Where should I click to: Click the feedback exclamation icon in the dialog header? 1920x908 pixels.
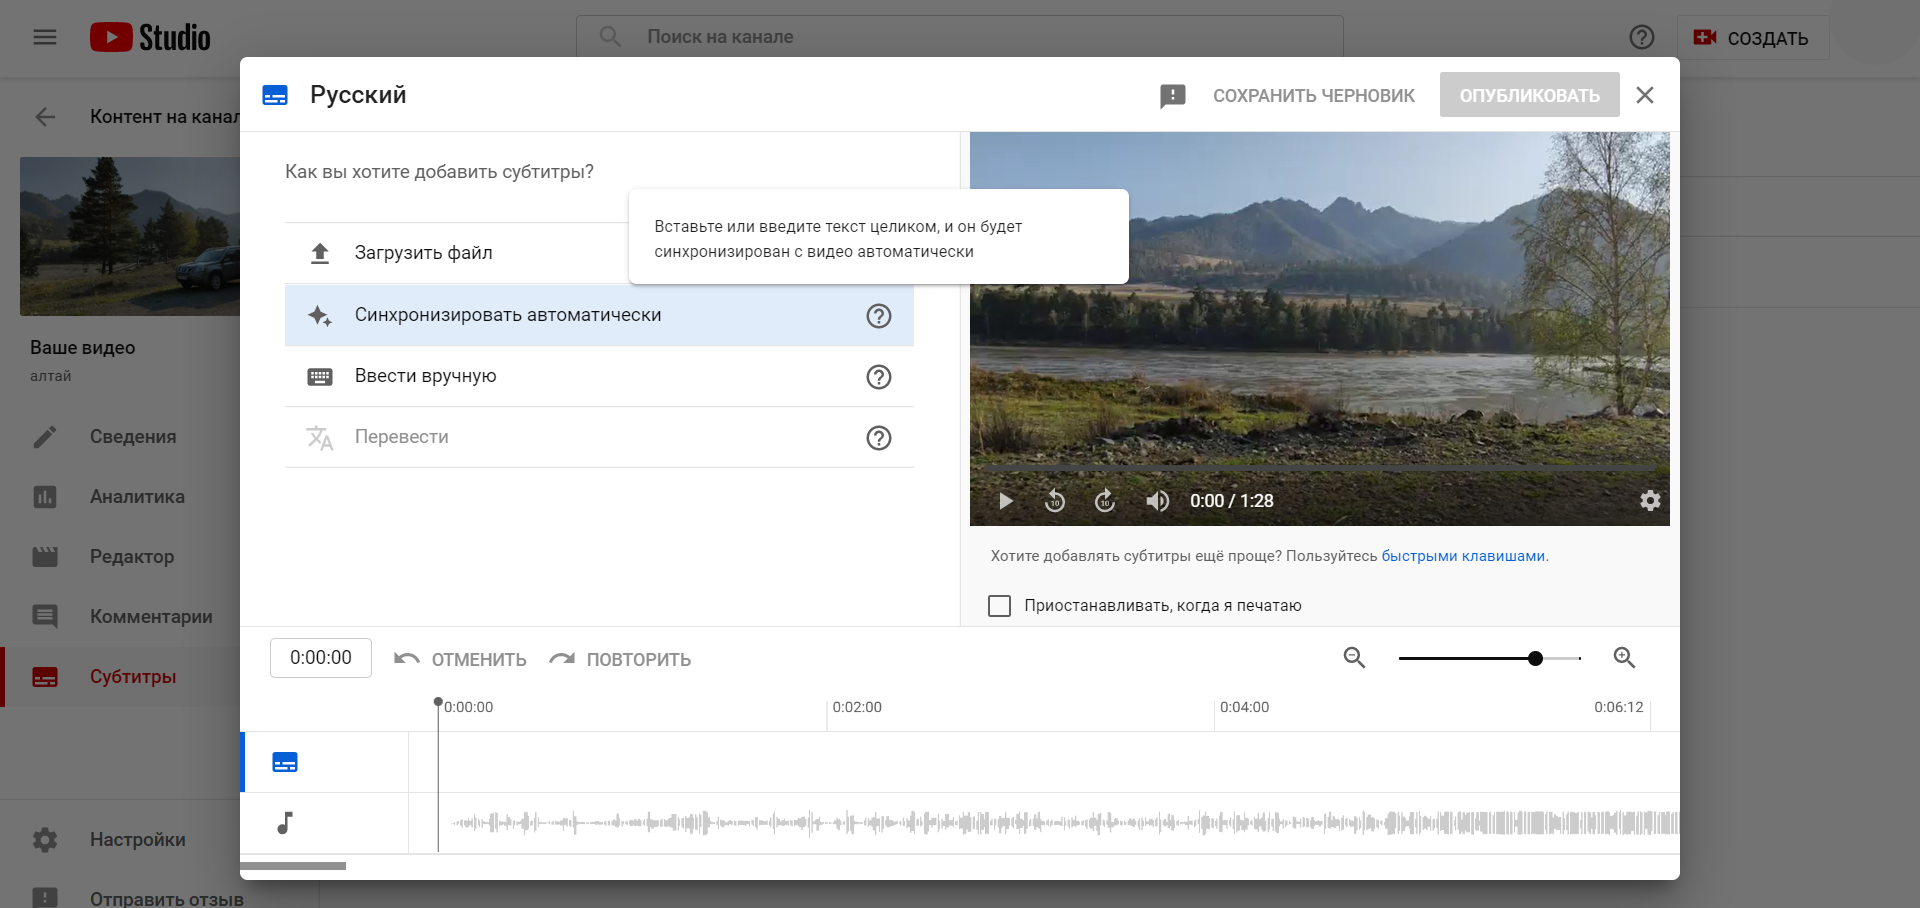1172,96
